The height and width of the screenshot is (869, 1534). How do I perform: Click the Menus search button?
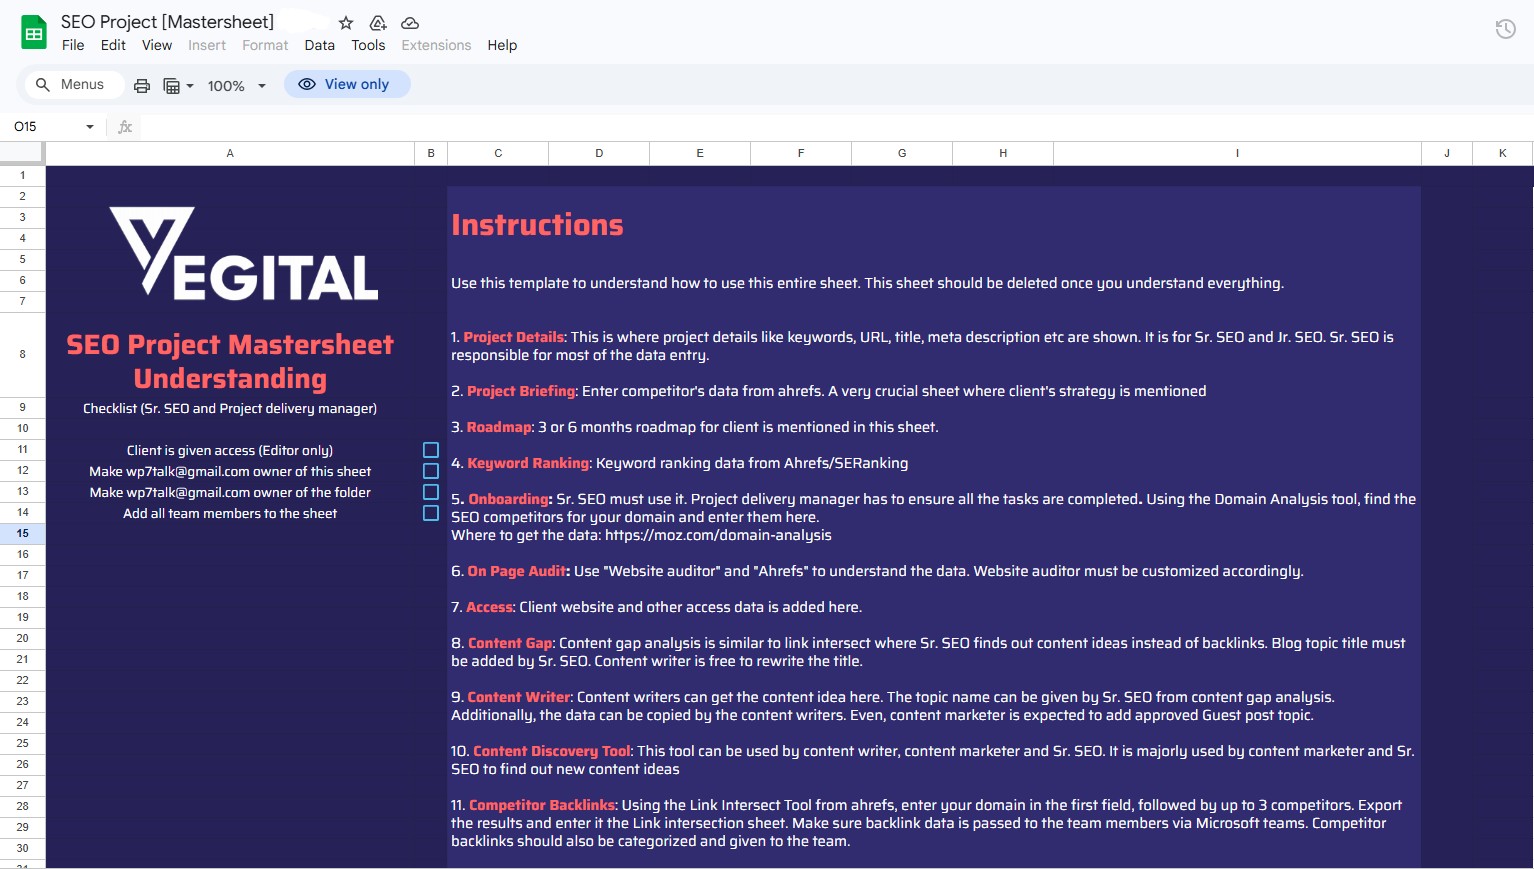(x=72, y=84)
